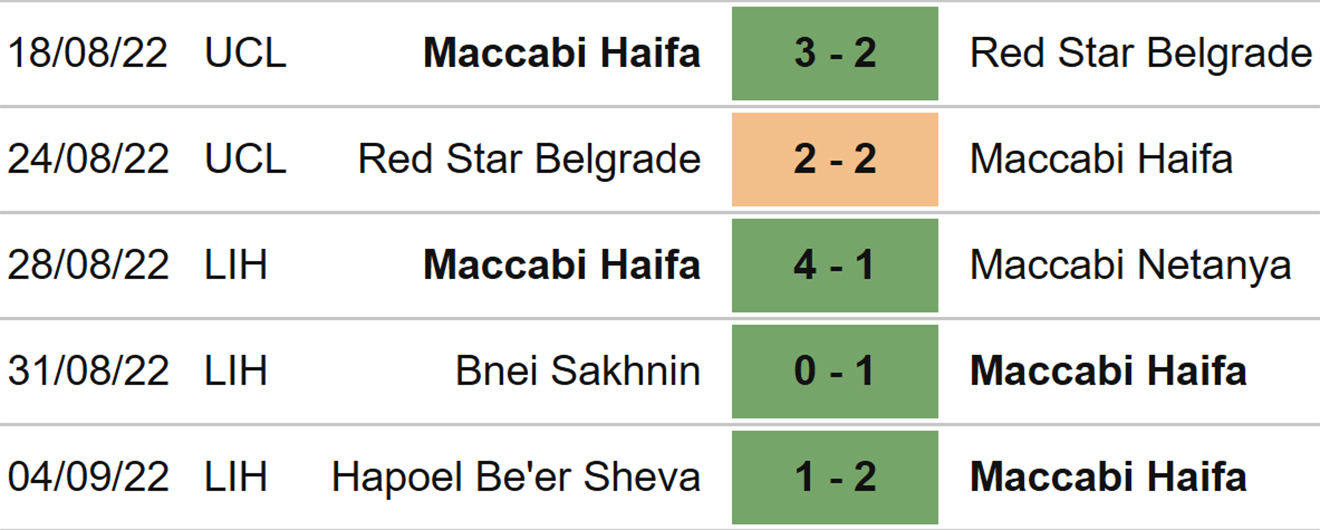The height and width of the screenshot is (530, 1320).
Task: Click Maccabi Netanya team name
Action: click(x=1130, y=266)
